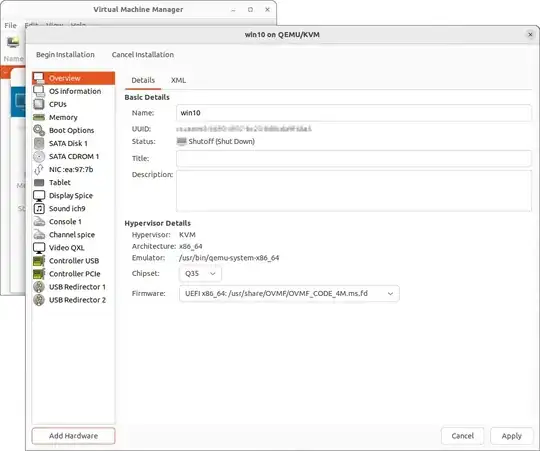The image size is (540, 451).
Task: Open the Firmware UEFI dropdown
Action: (x=289, y=294)
